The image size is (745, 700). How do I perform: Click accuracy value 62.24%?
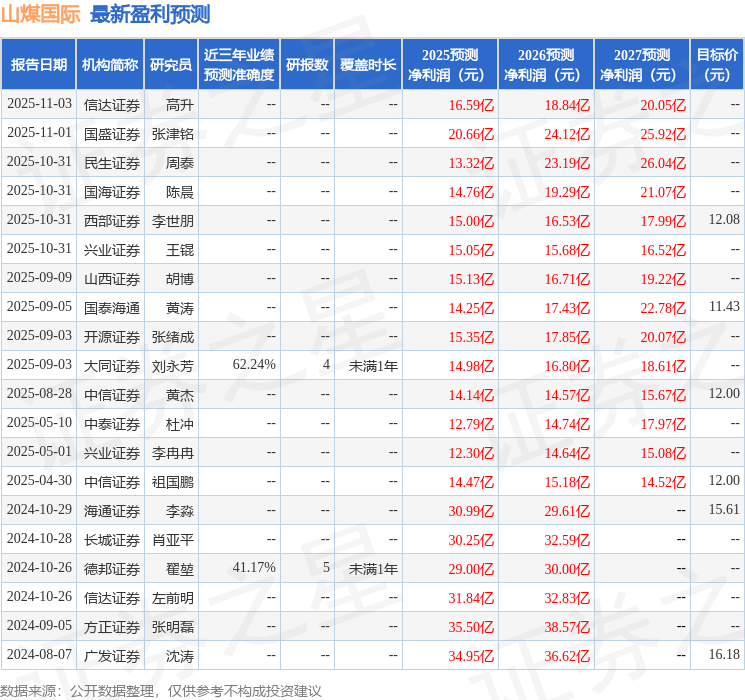pos(254,364)
